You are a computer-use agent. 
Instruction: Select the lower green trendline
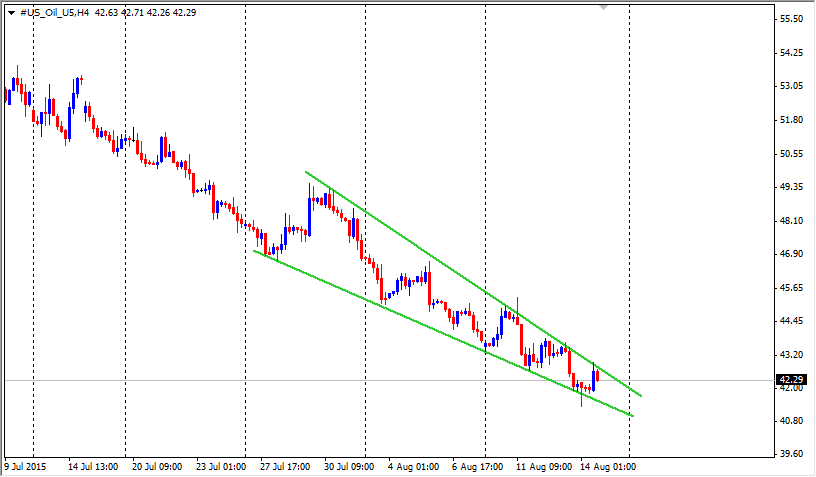pos(443,333)
